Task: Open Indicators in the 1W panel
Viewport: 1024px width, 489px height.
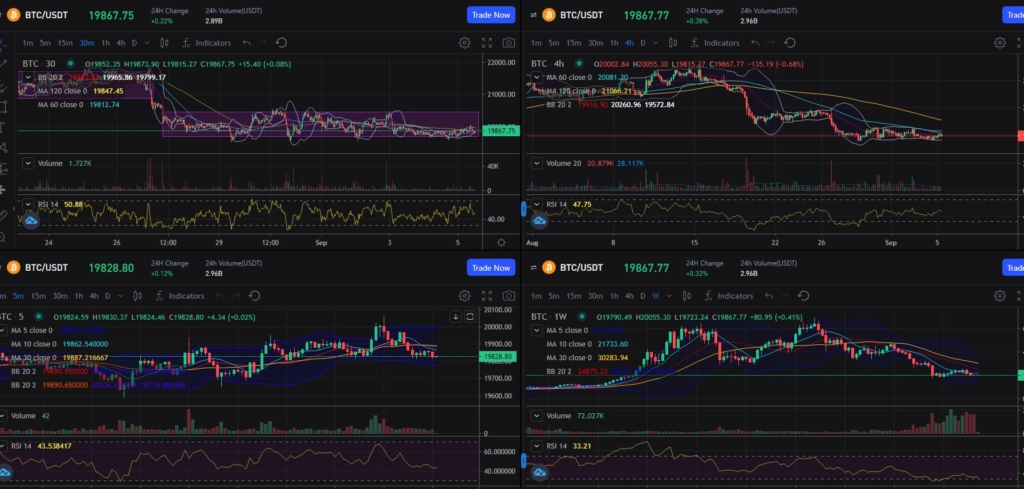Action: 728,296
